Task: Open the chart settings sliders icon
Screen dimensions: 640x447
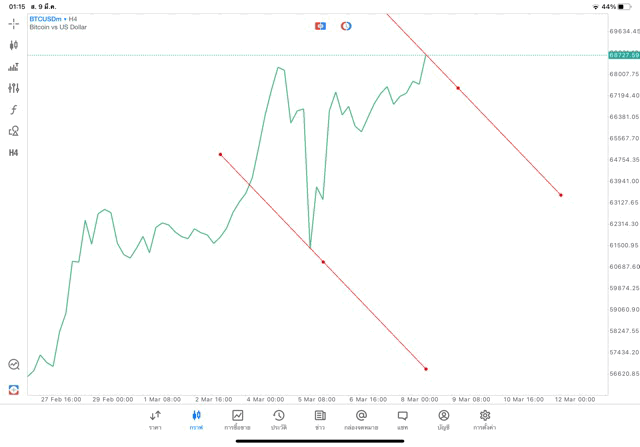Action: (x=14, y=88)
